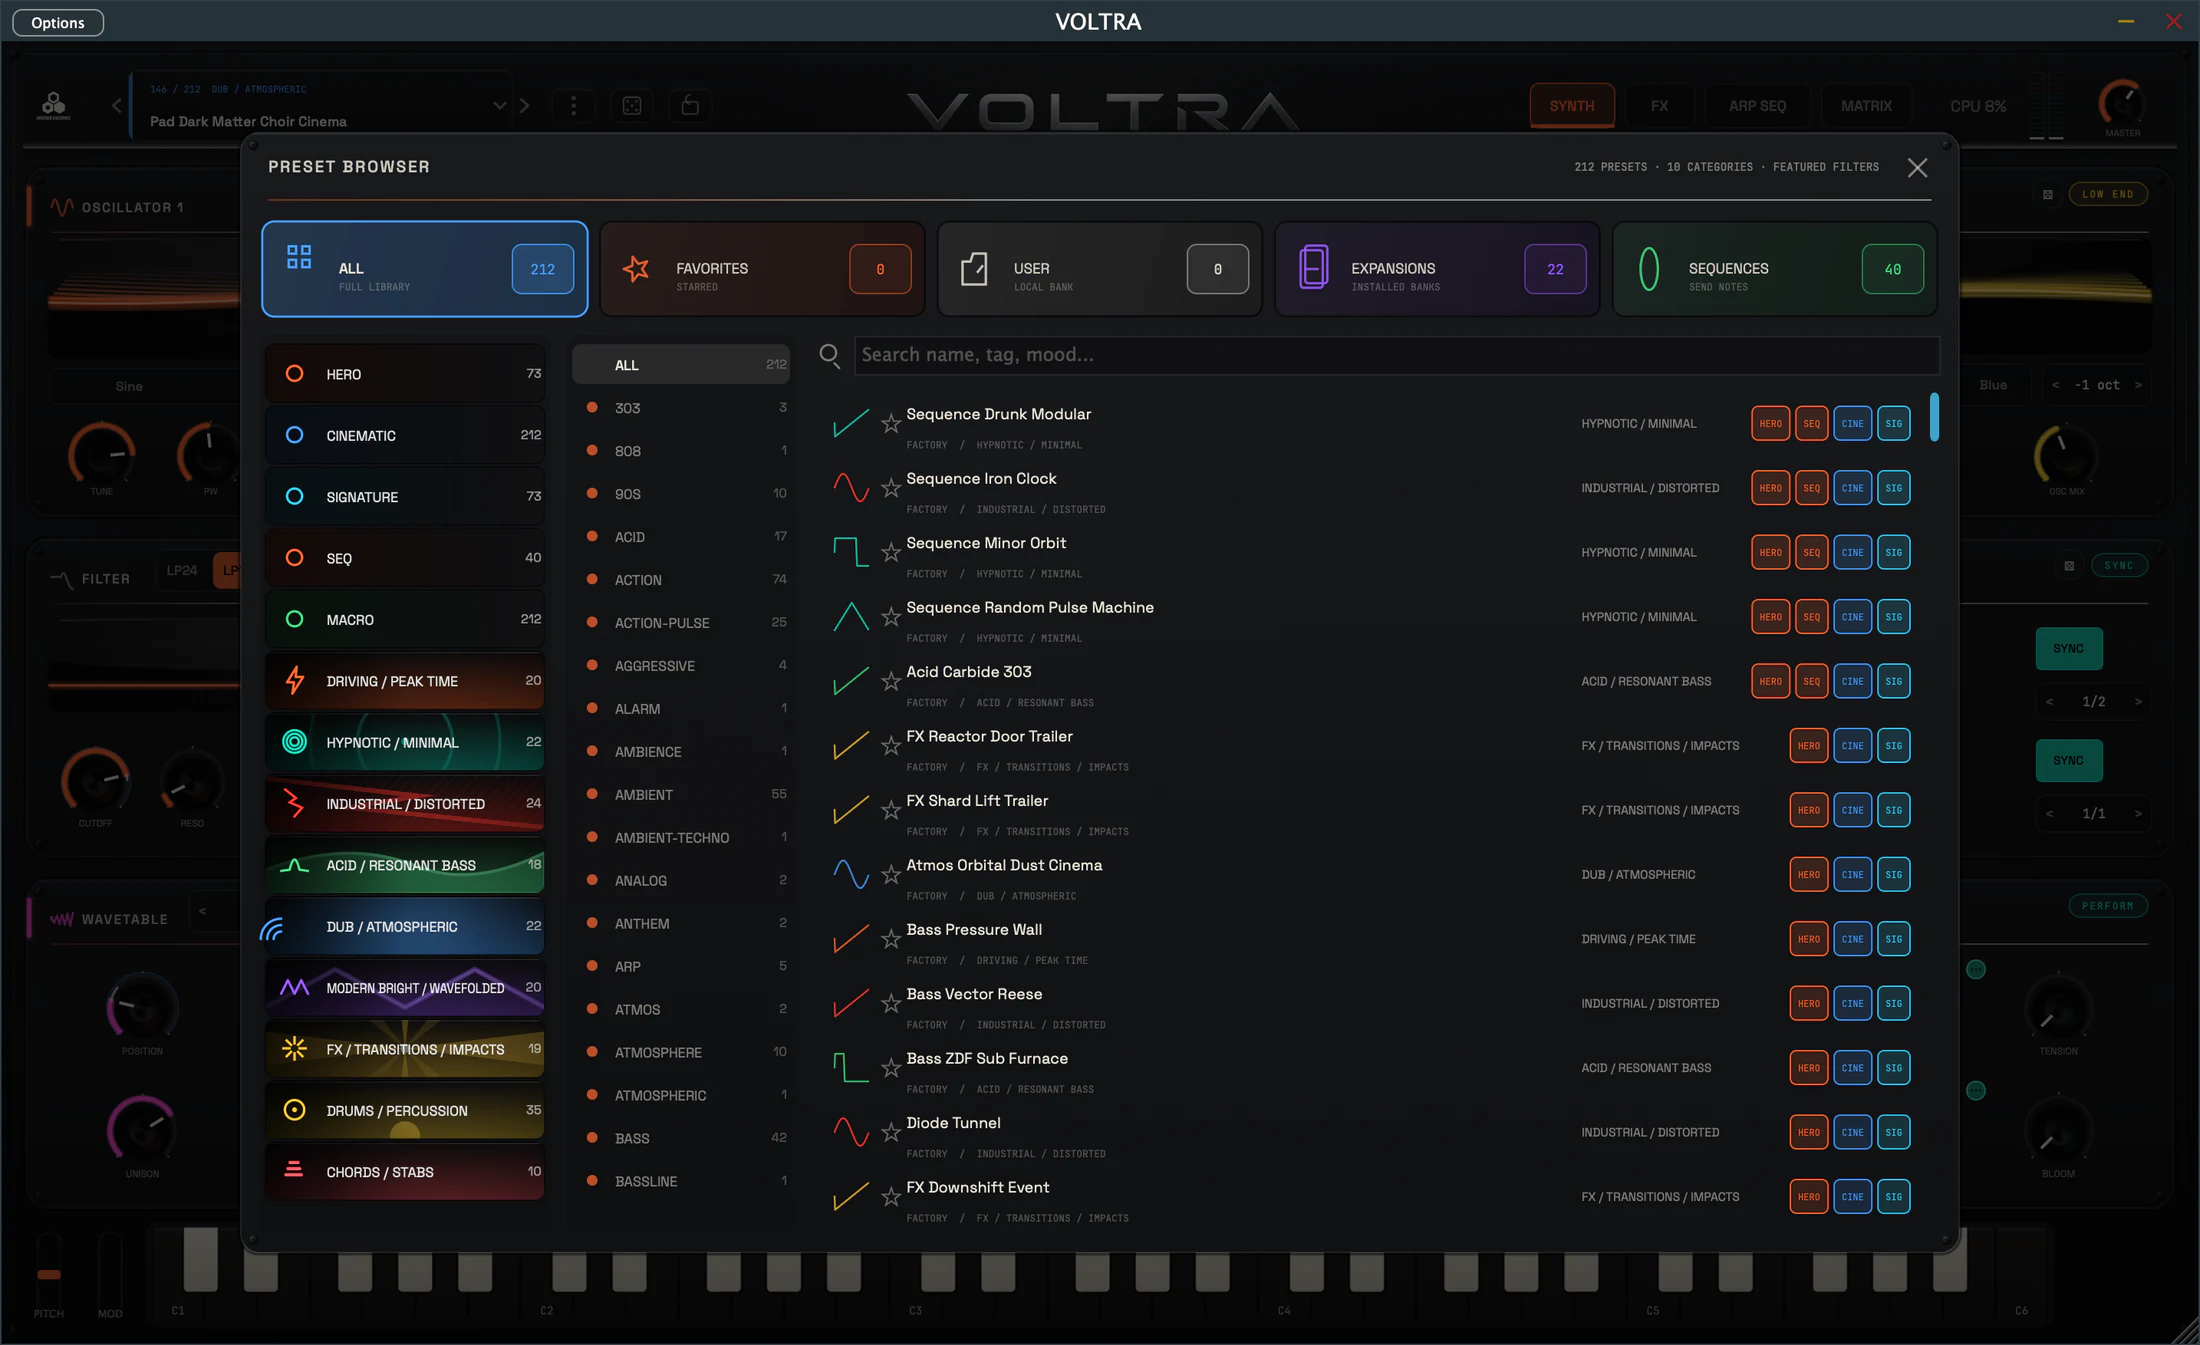Click the lock icon in header
Image resolution: width=2200 pixels, height=1345 pixels.
point(690,105)
